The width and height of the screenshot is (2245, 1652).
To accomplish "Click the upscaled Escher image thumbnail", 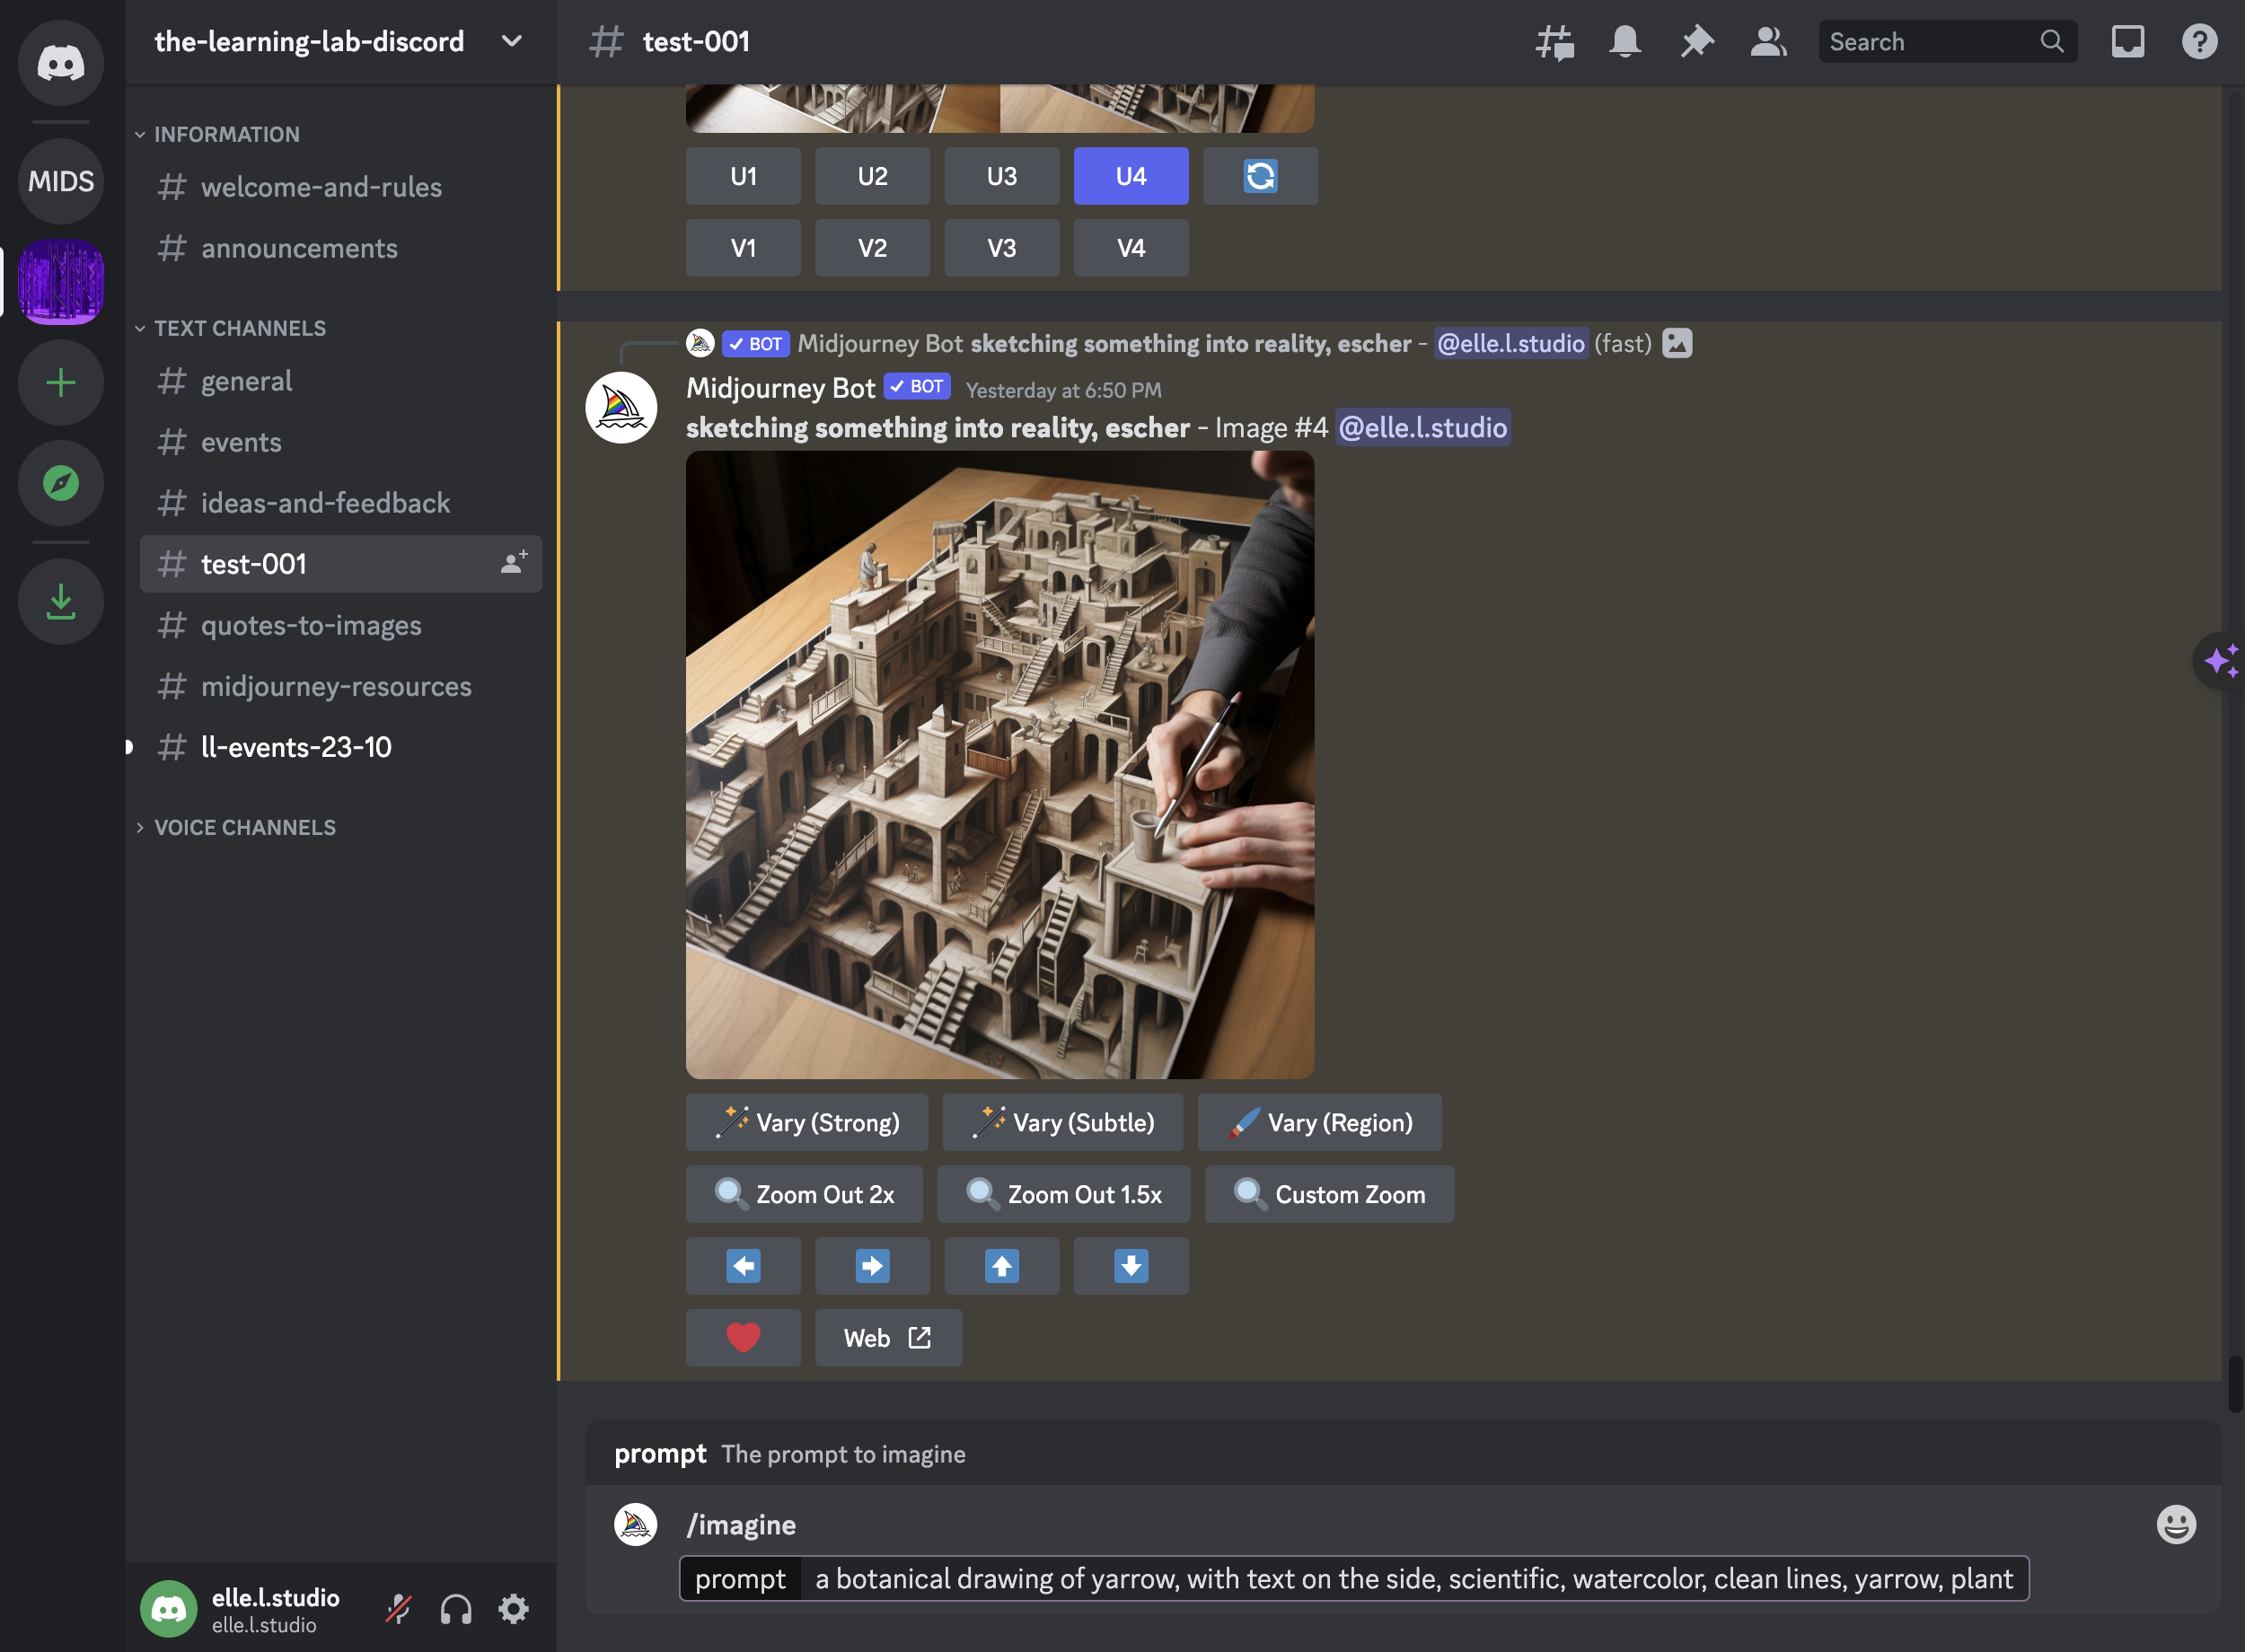I will pyautogui.click(x=999, y=765).
